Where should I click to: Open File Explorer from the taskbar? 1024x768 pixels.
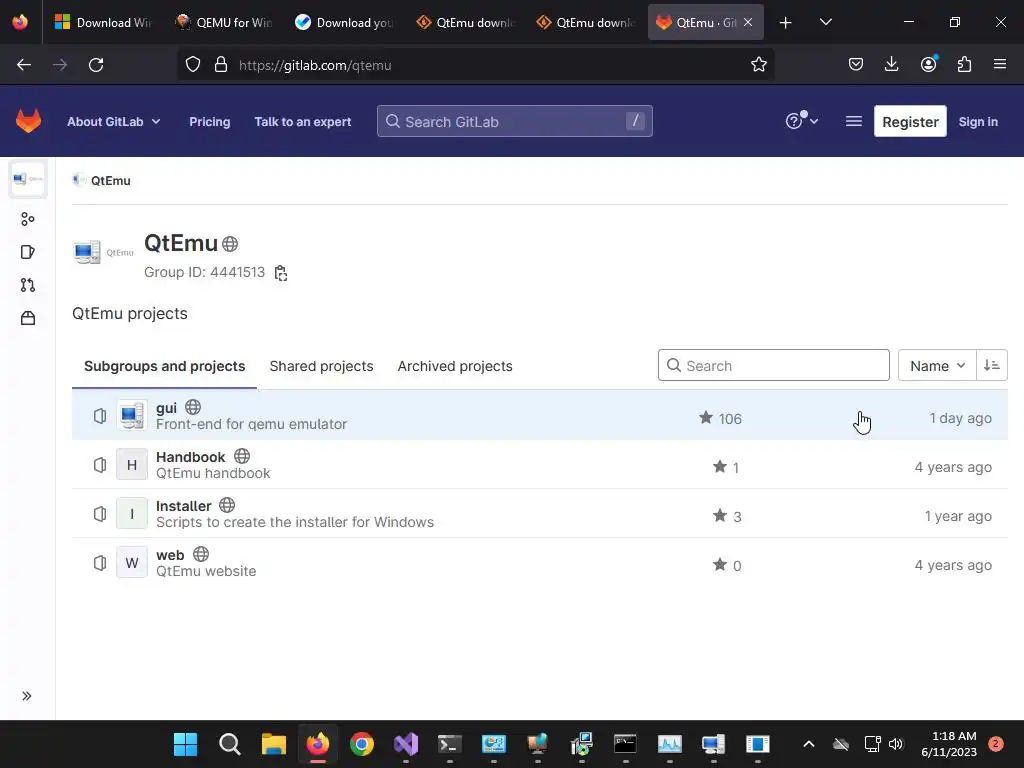click(x=274, y=744)
